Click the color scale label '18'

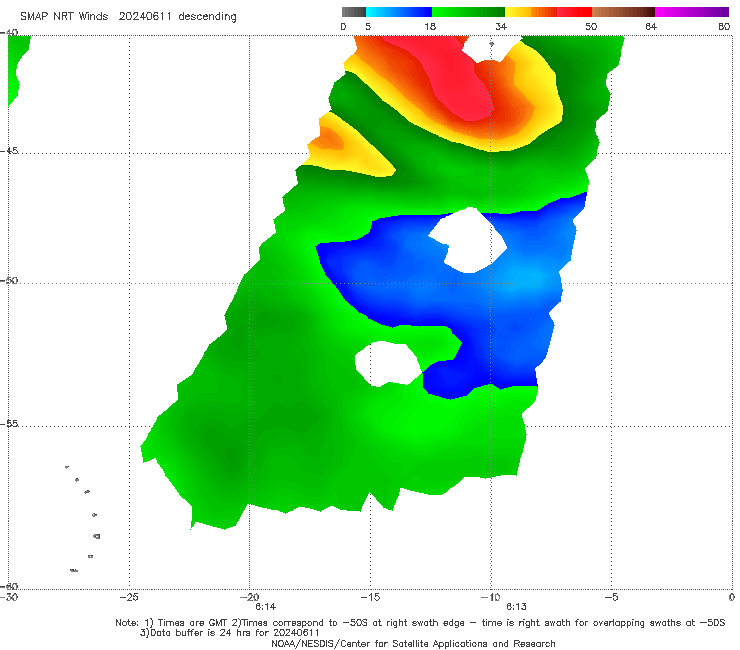pyautogui.click(x=430, y=27)
